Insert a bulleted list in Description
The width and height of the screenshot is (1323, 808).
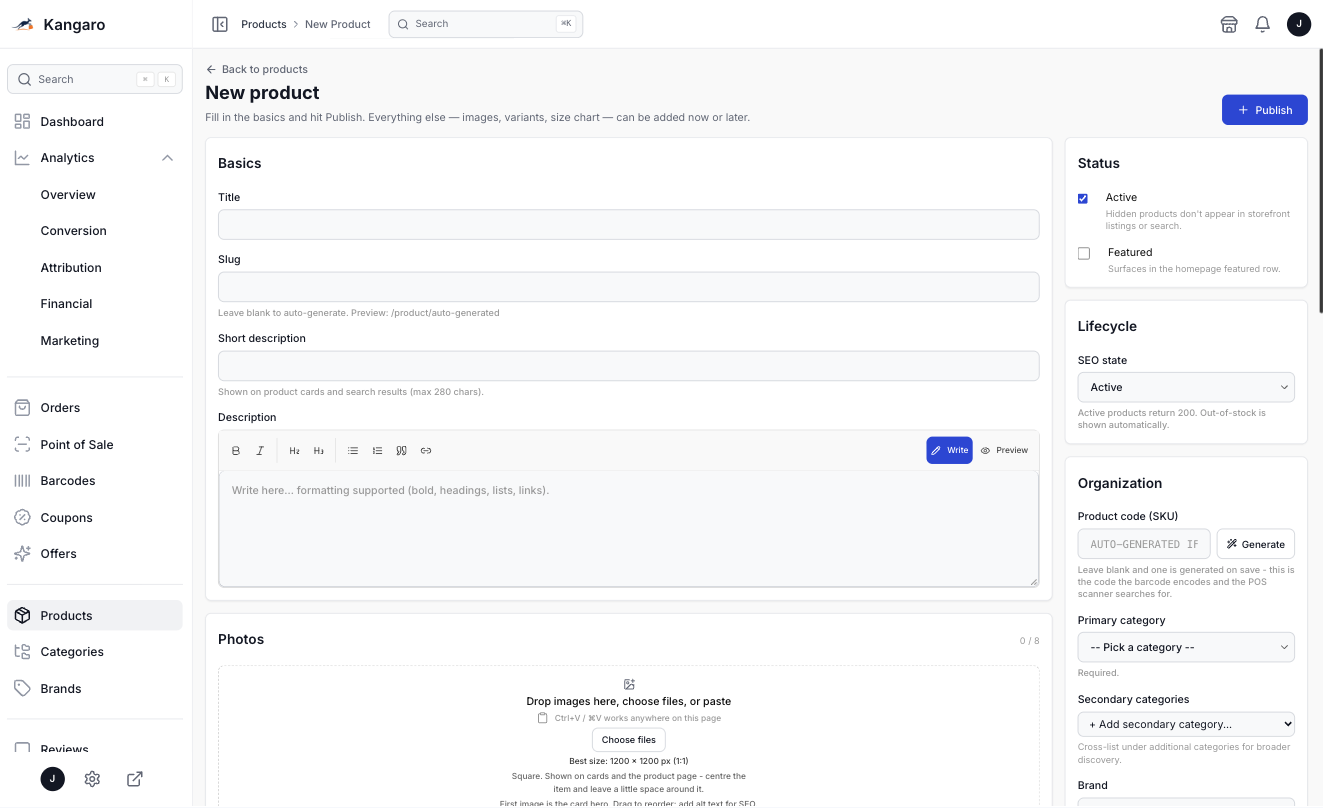click(x=353, y=451)
